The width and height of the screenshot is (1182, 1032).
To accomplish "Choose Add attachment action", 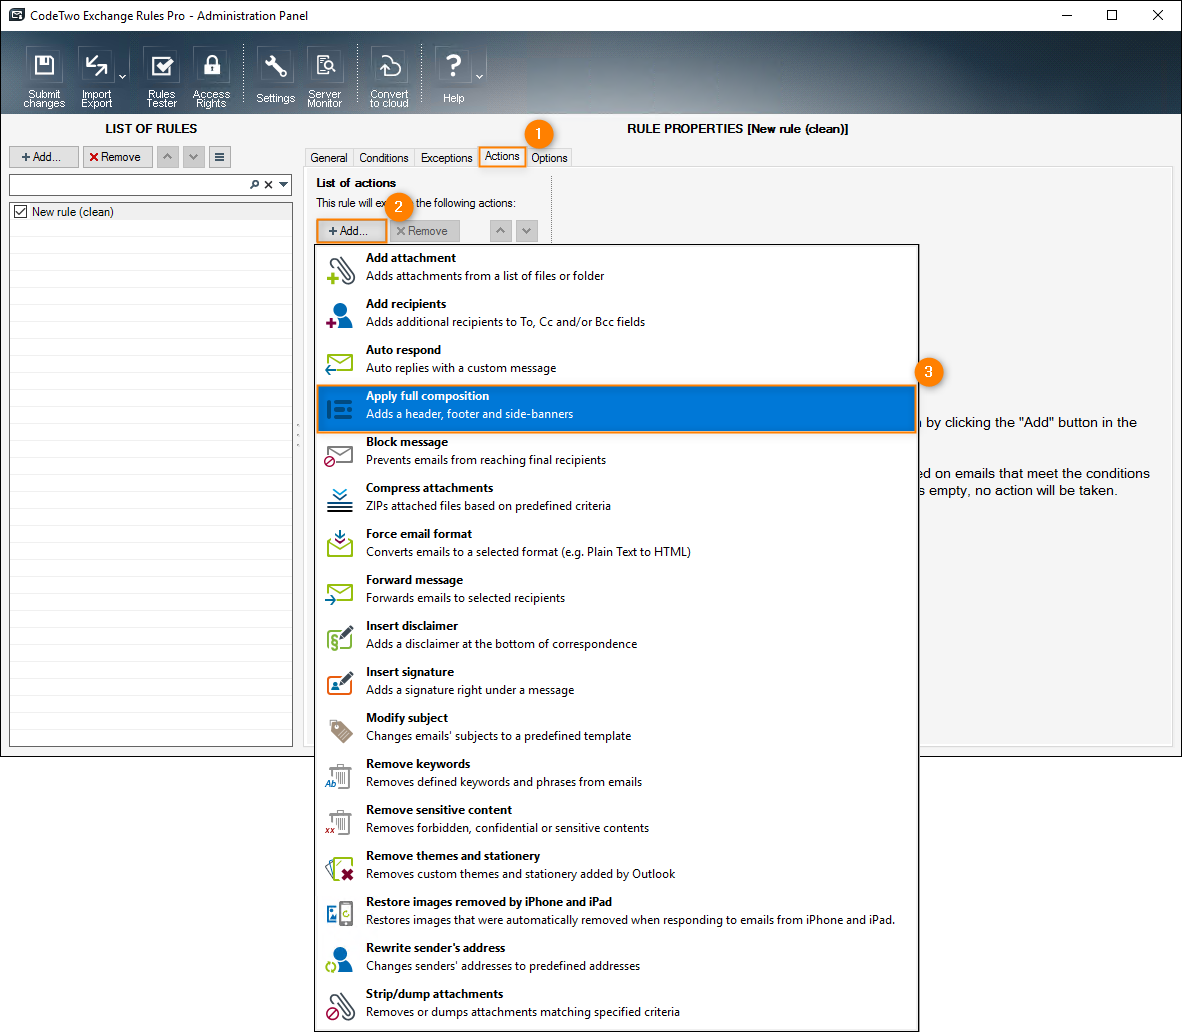I will coord(616,267).
